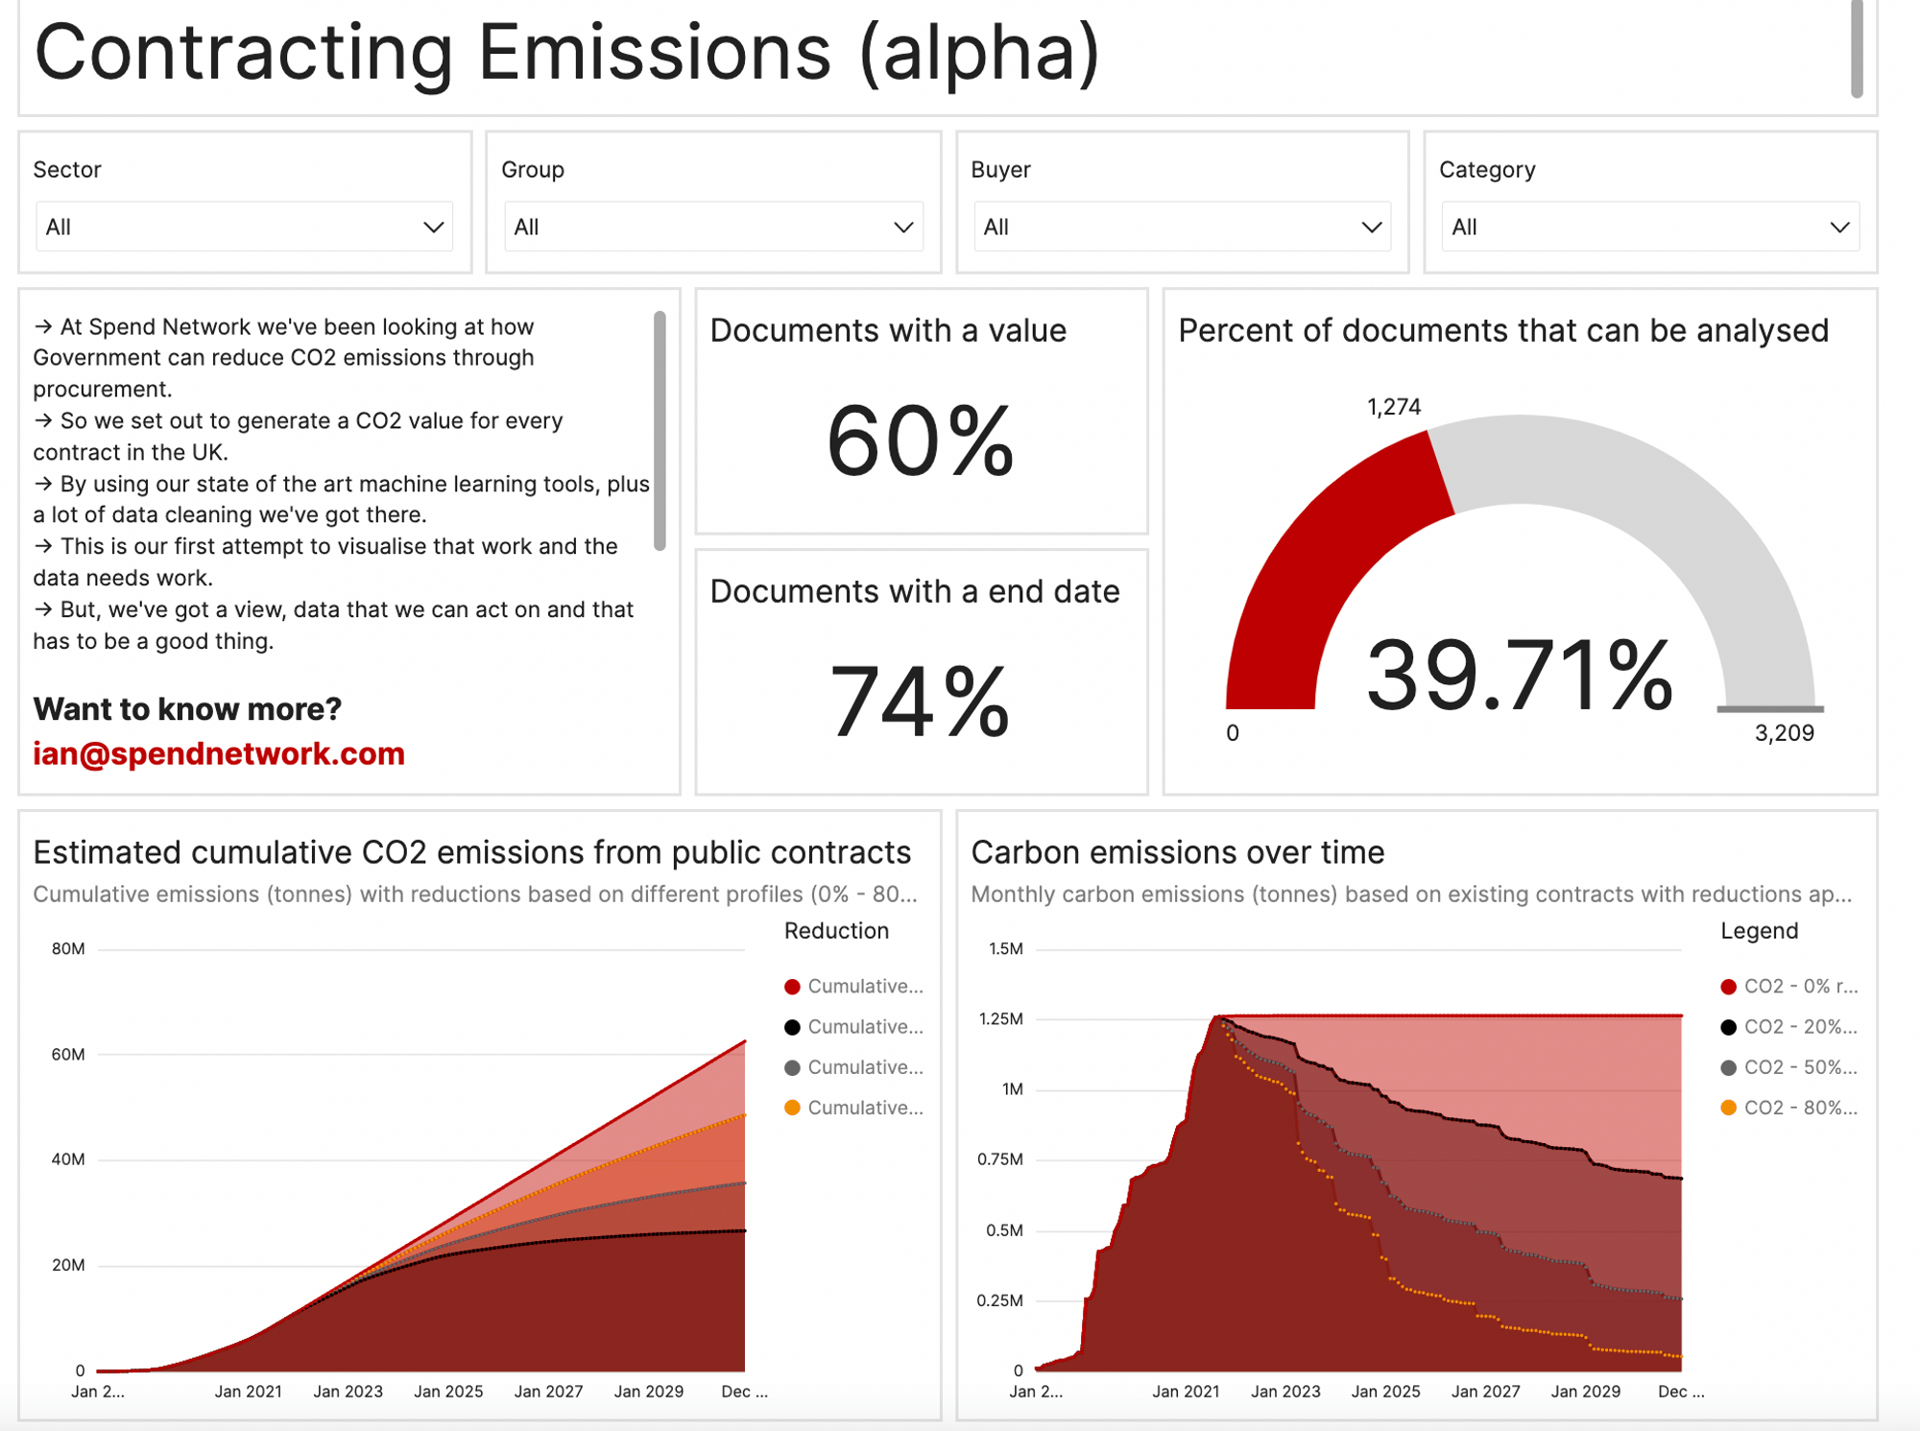Click the 39.71% gauge value
1920x1431 pixels.
click(x=1519, y=677)
